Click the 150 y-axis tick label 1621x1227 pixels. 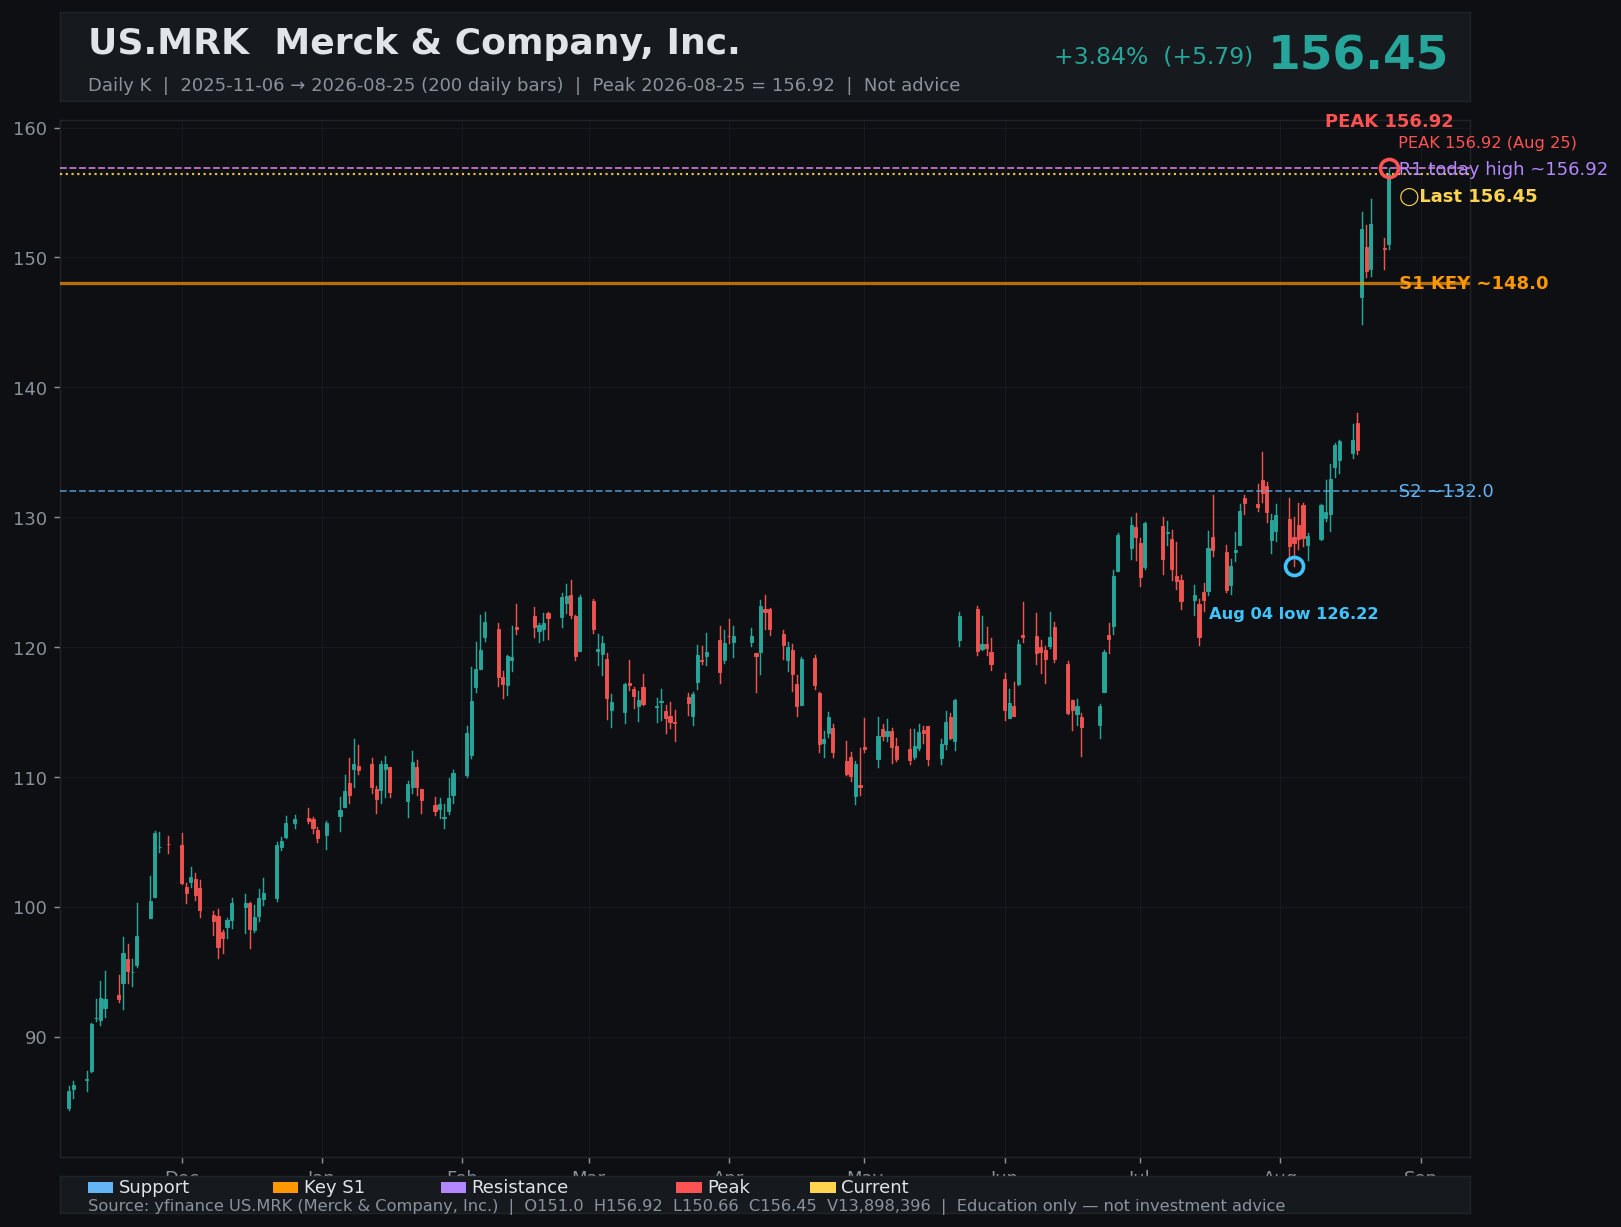30,258
